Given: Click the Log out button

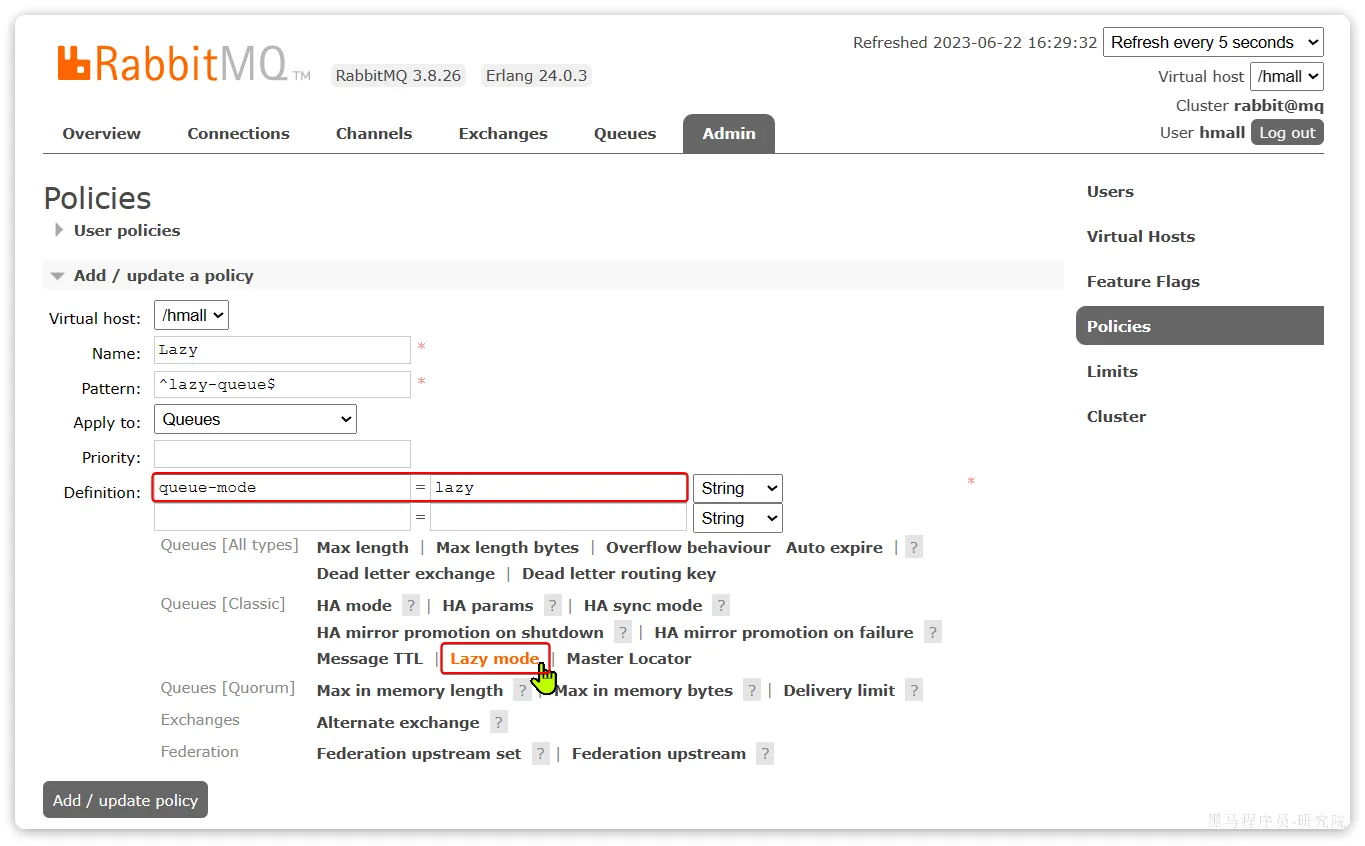Looking at the screenshot, I should 1287,133.
